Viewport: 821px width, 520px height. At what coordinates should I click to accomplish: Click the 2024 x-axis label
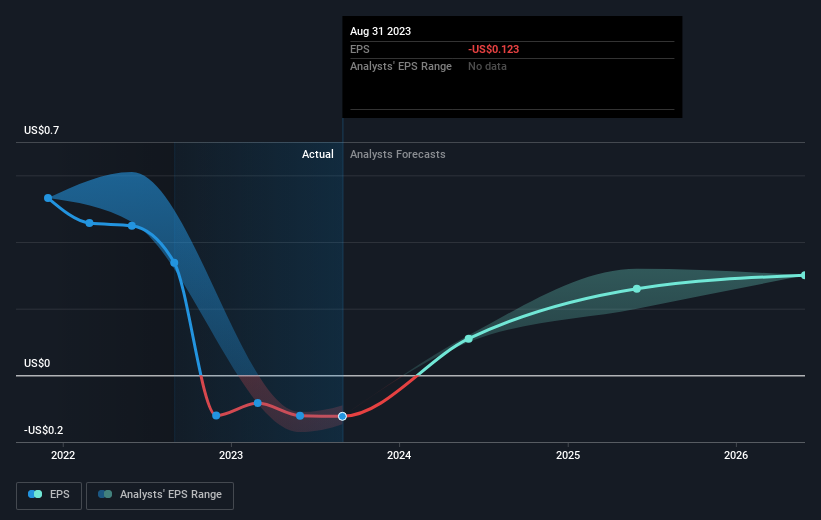(x=399, y=455)
